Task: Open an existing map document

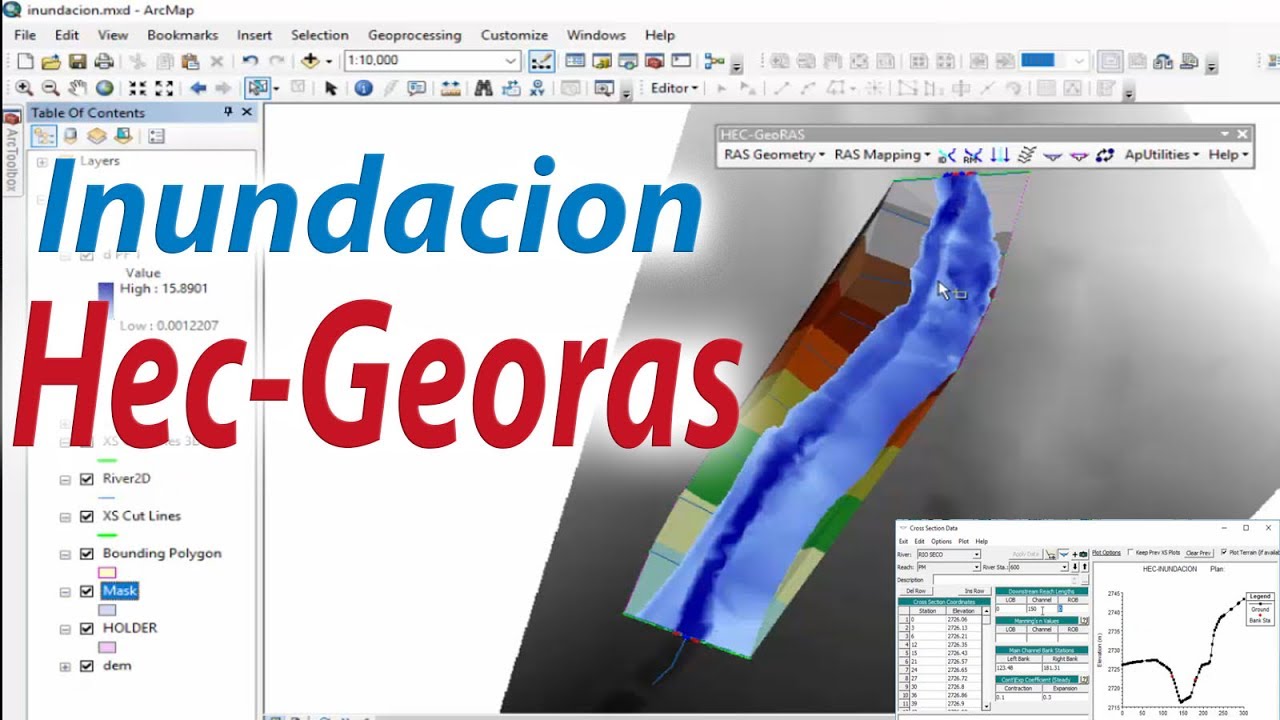Action: tap(51, 61)
